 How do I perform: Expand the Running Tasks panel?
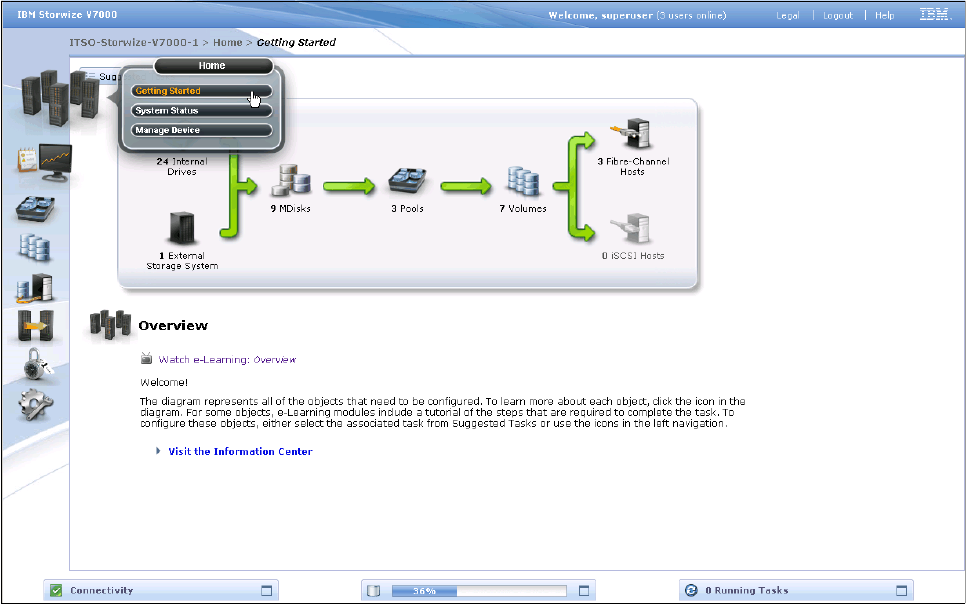tap(901, 591)
